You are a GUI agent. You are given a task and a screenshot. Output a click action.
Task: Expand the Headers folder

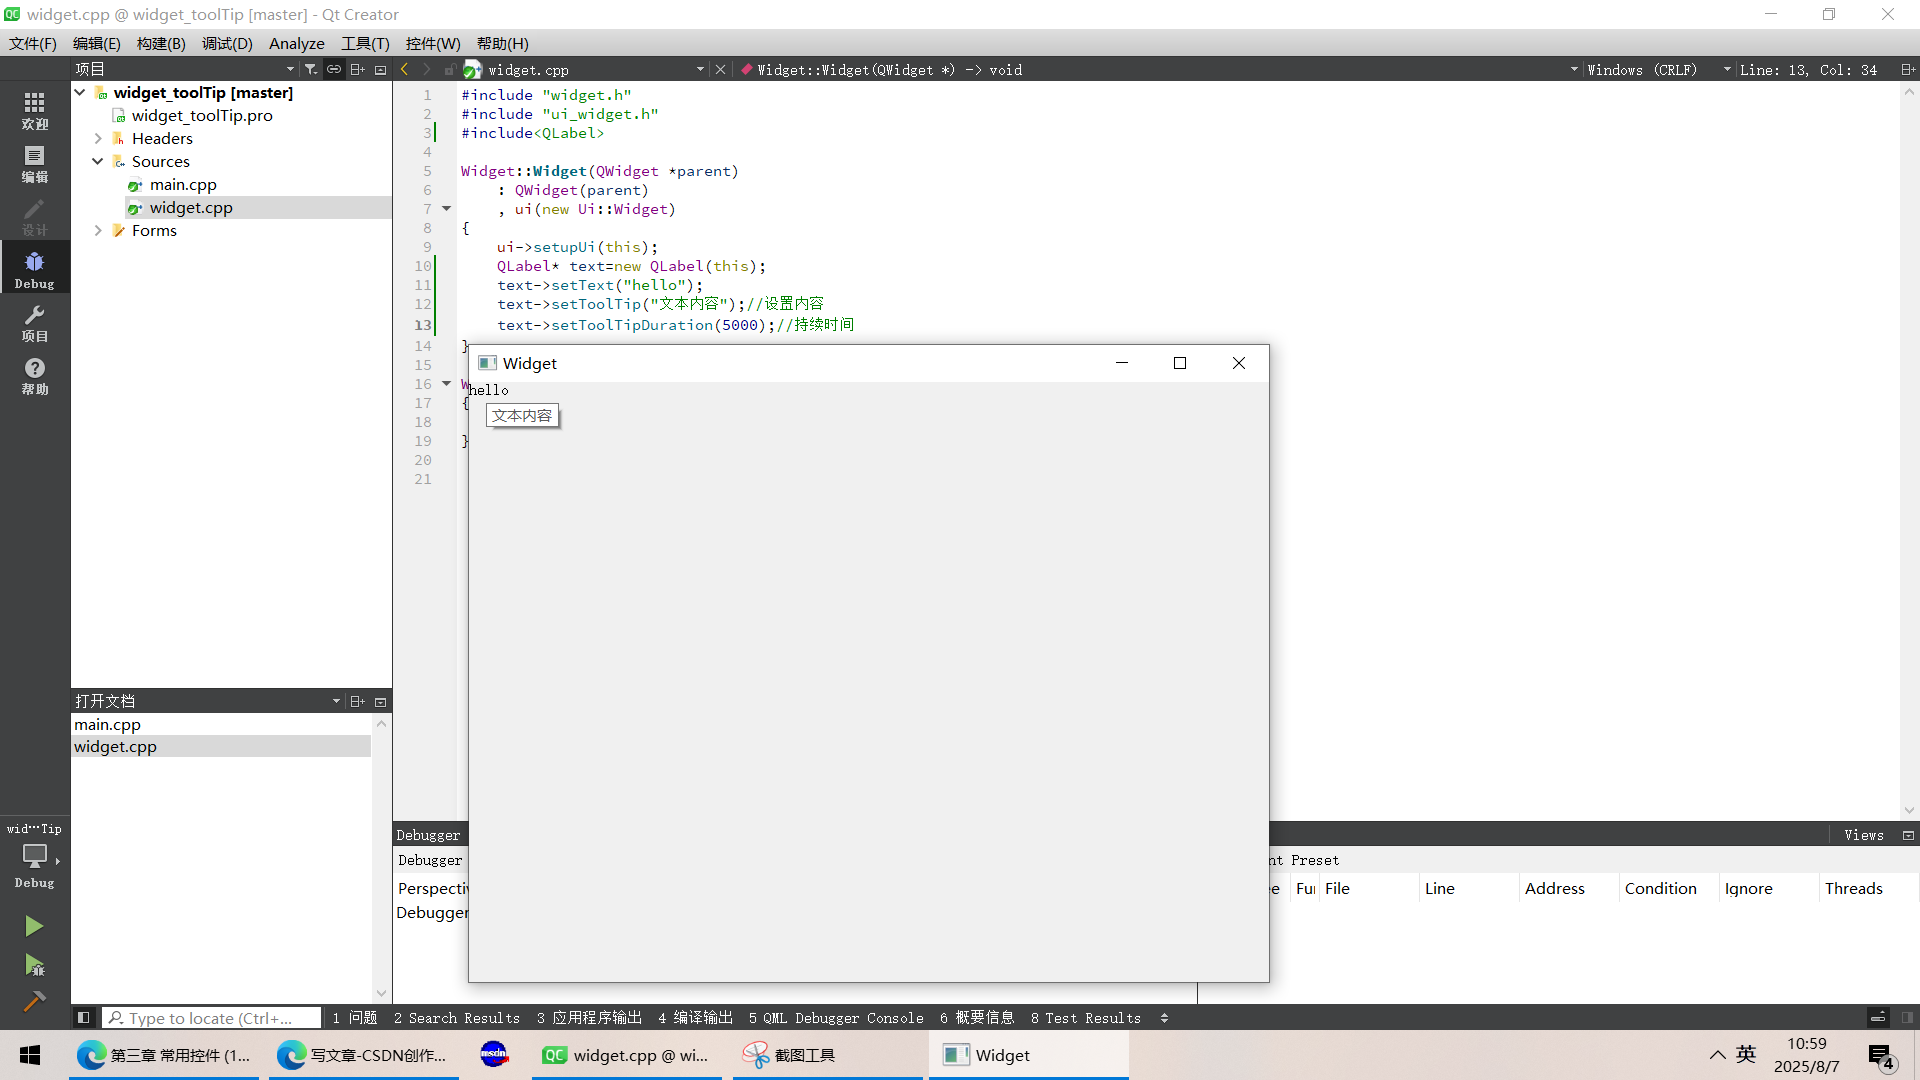pos(98,138)
